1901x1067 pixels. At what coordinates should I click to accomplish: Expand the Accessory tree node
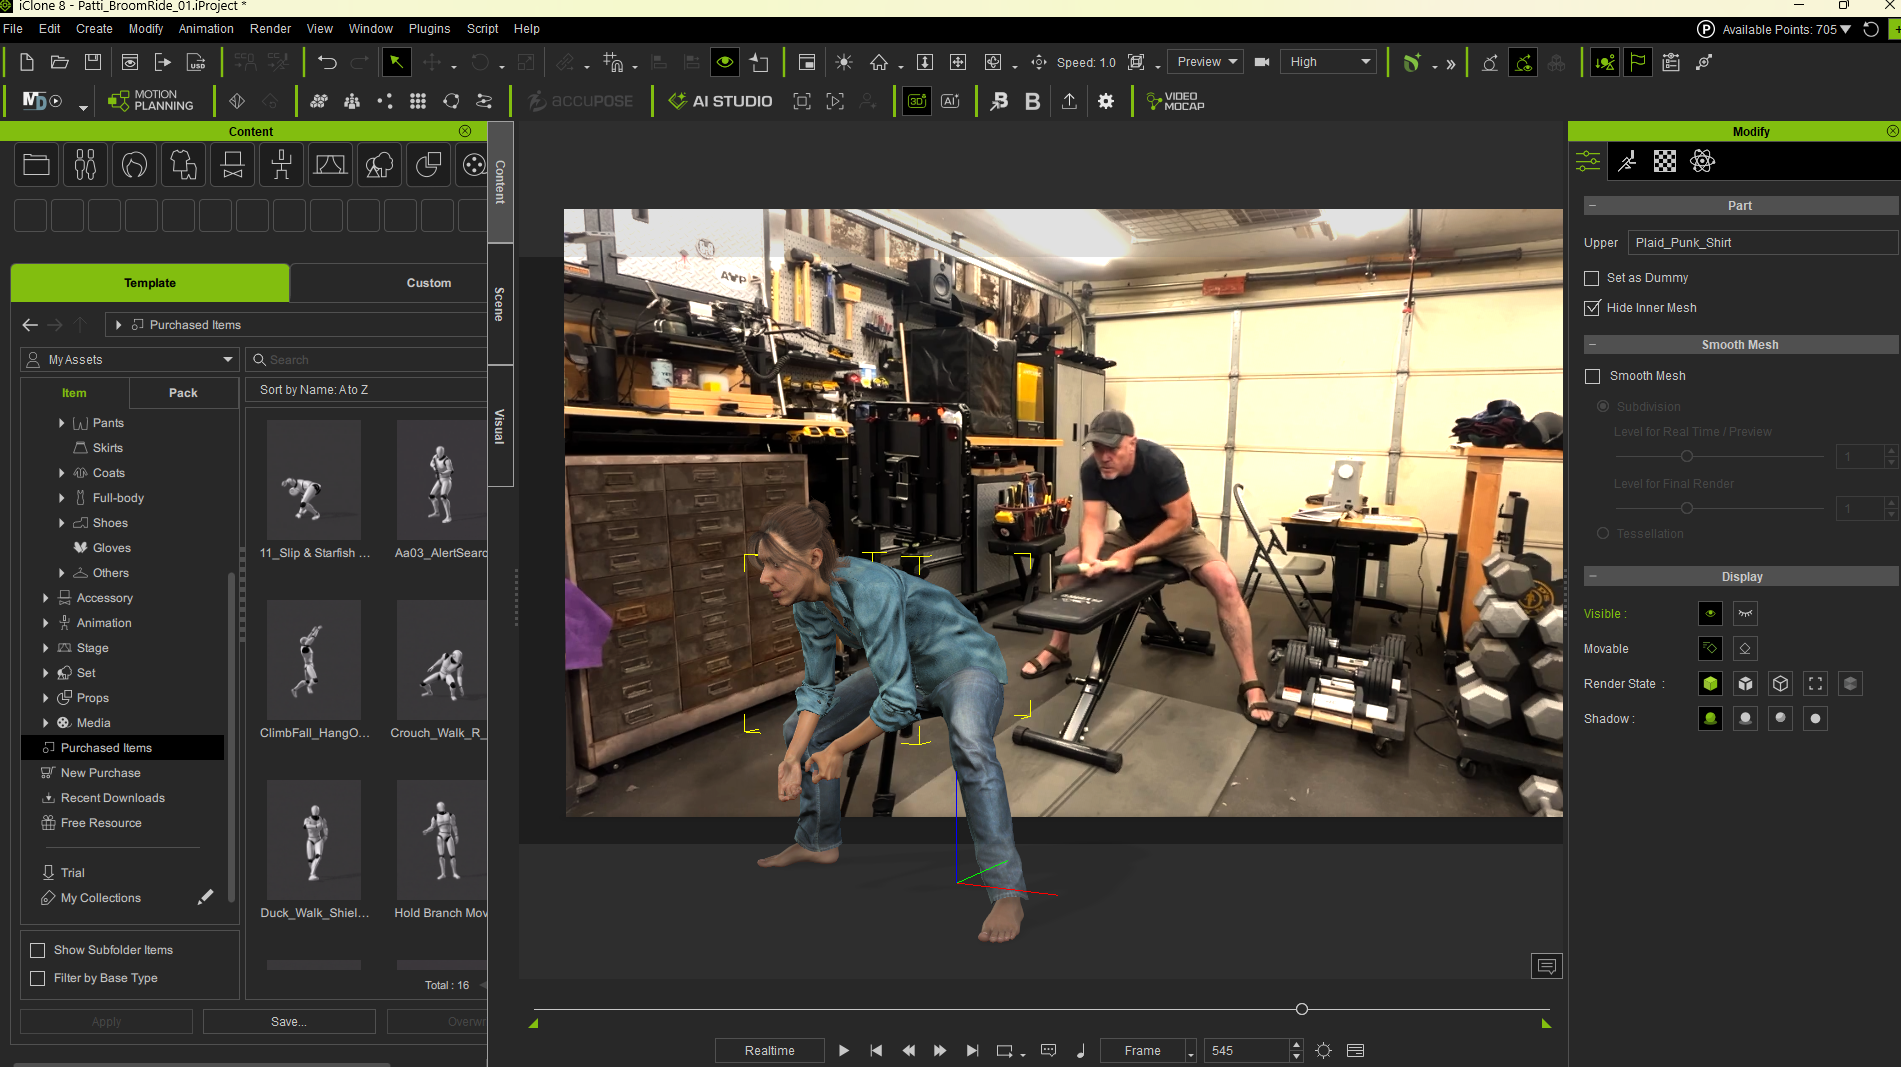46,598
